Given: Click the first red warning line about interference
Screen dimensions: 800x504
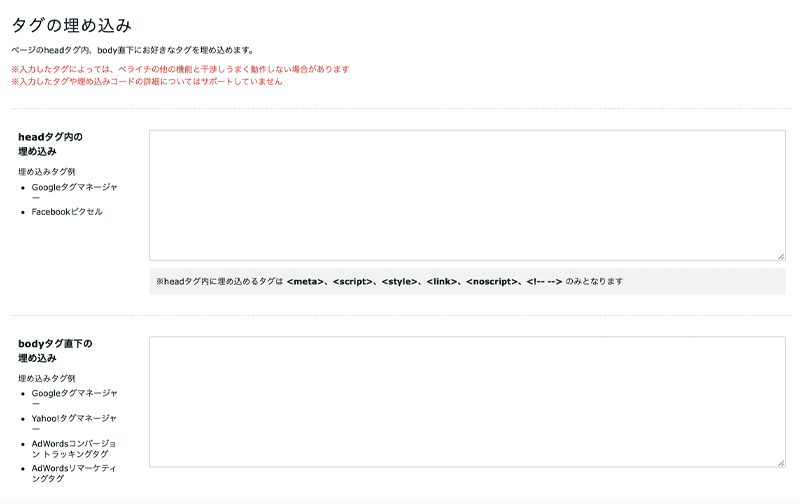Looking at the screenshot, I should pyautogui.click(x=180, y=69).
